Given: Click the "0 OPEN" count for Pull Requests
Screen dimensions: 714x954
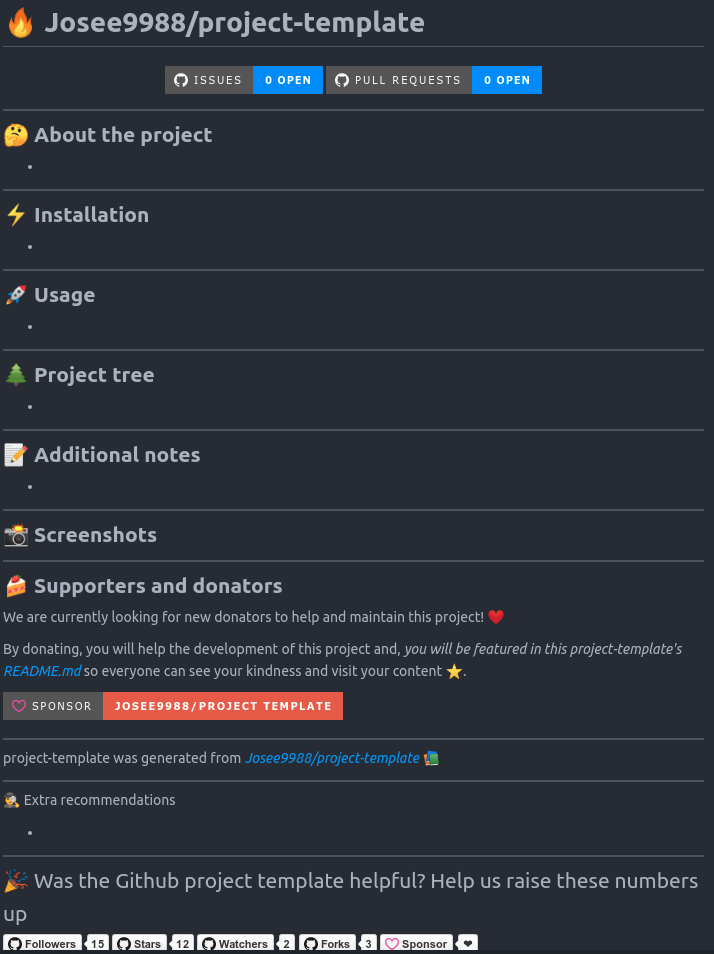Looking at the screenshot, I should coord(507,80).
